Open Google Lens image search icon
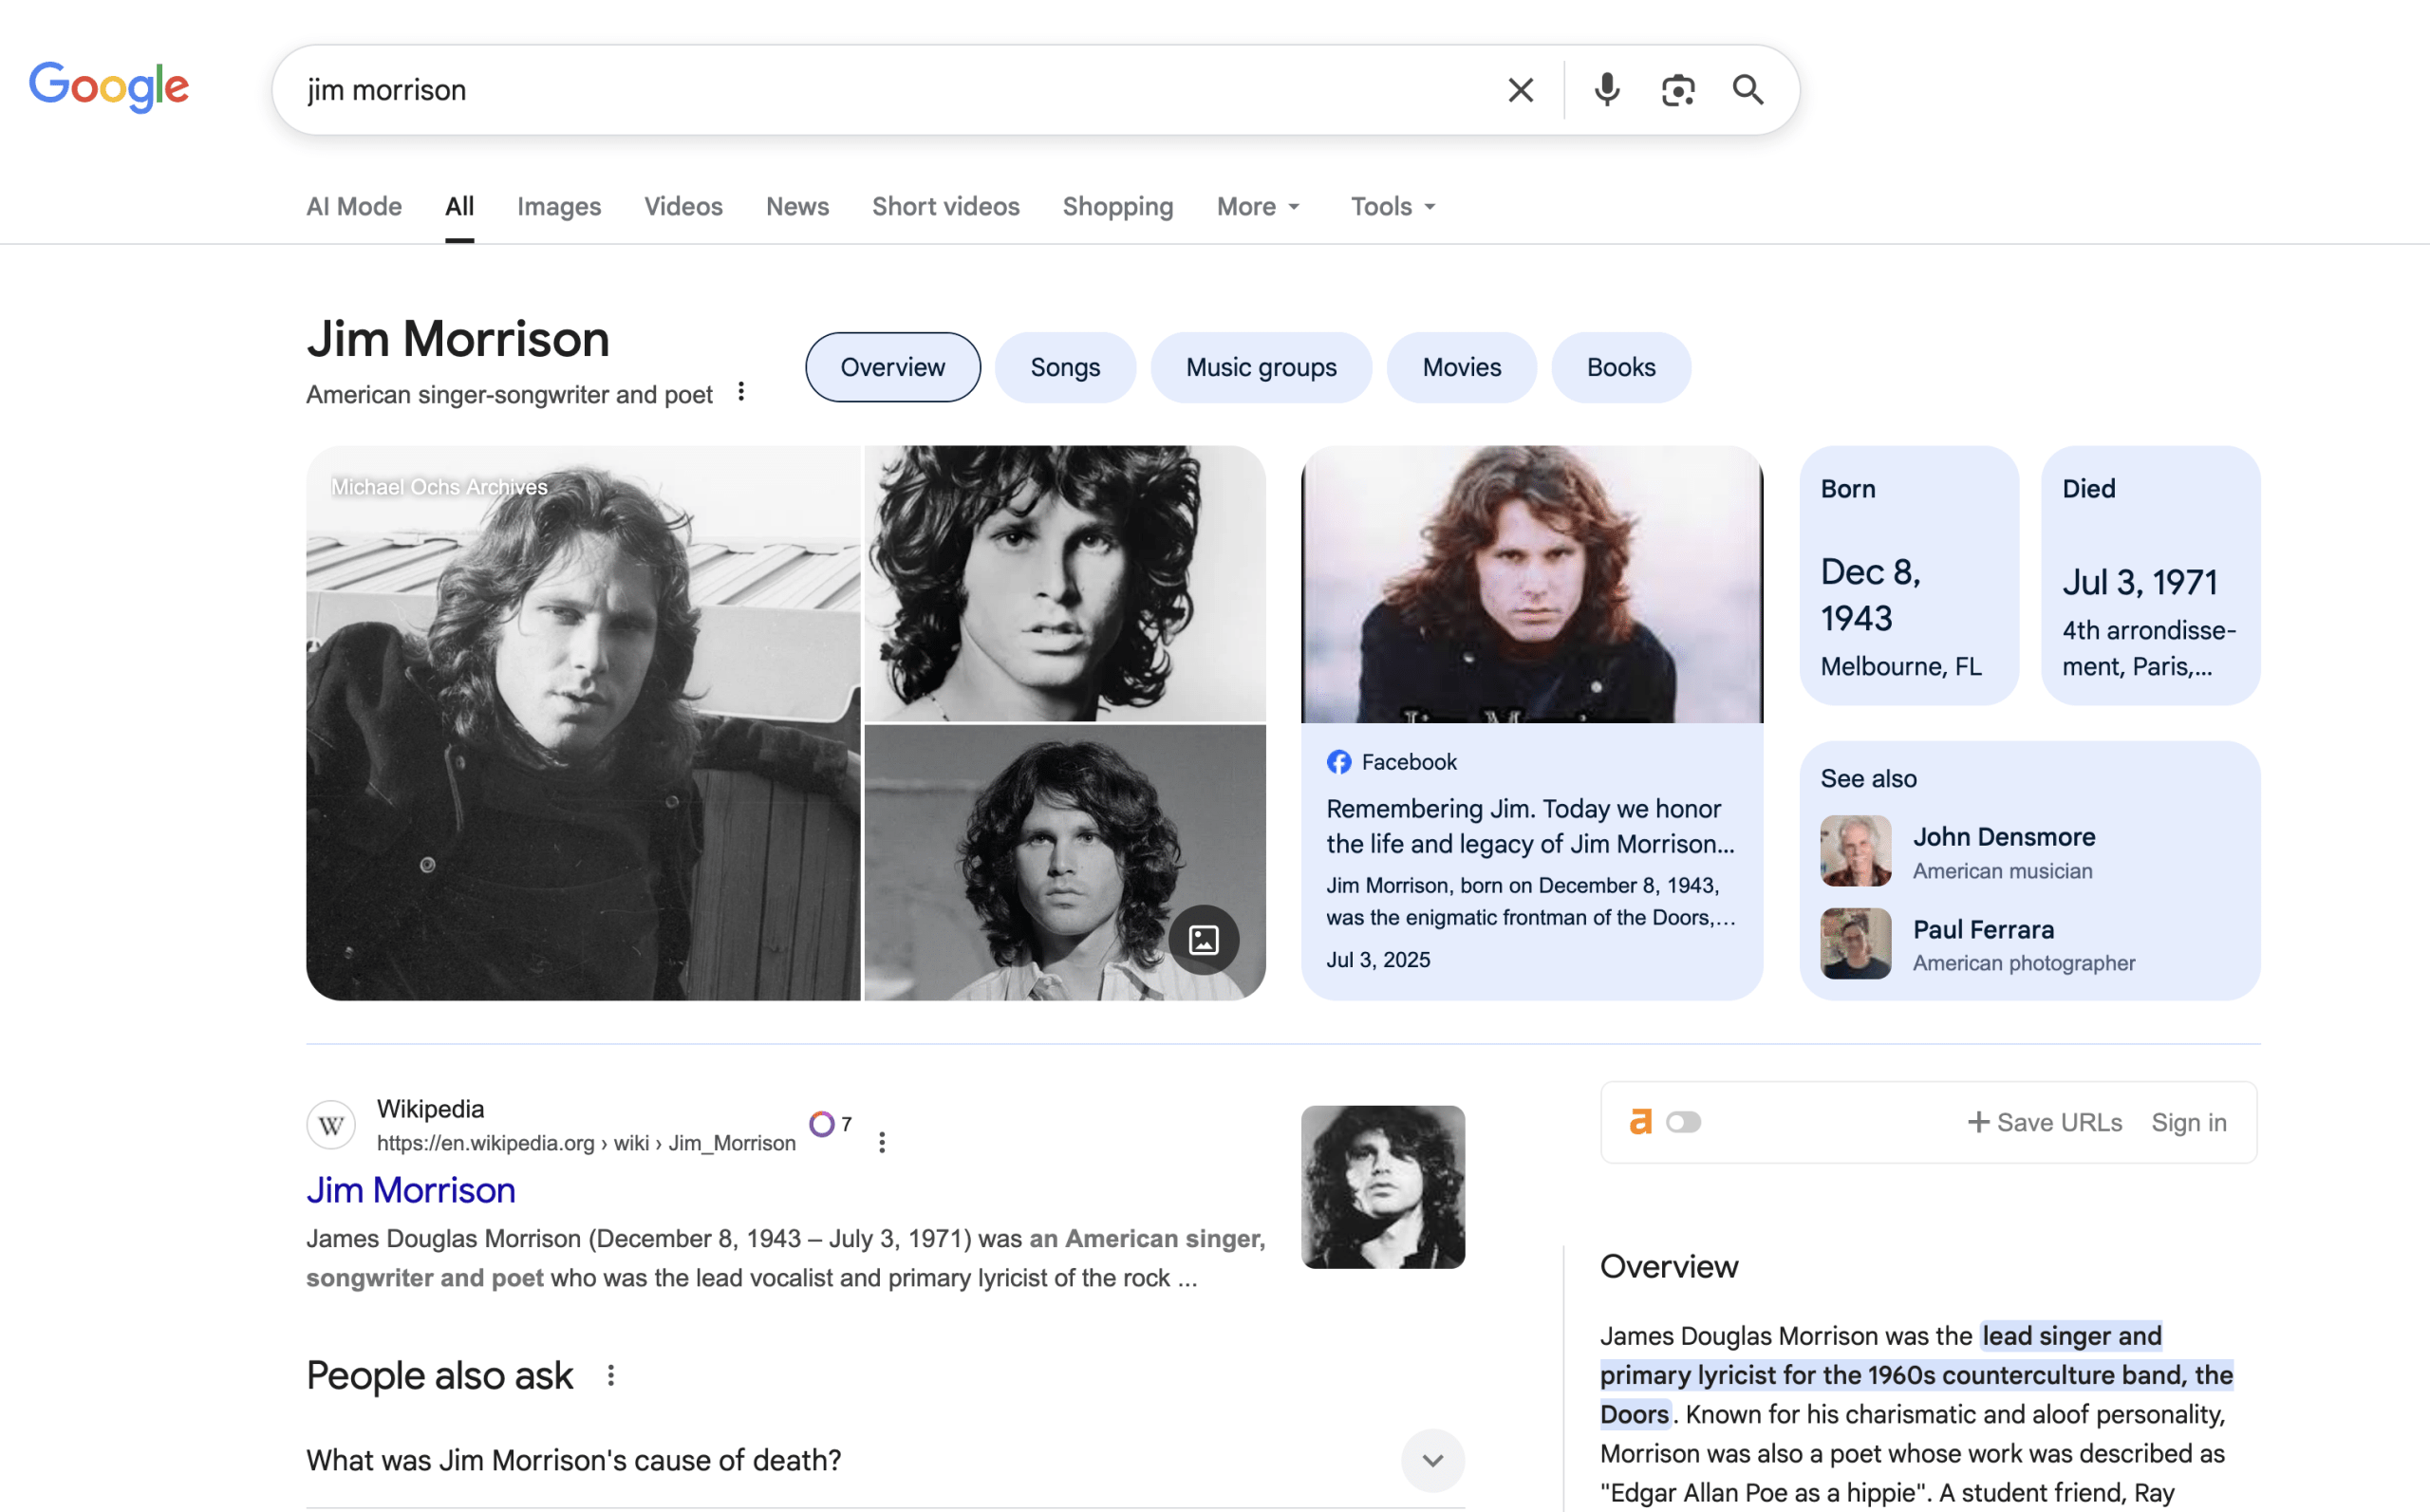Screen dimensions: 2430x1512 pos(1677,90)
